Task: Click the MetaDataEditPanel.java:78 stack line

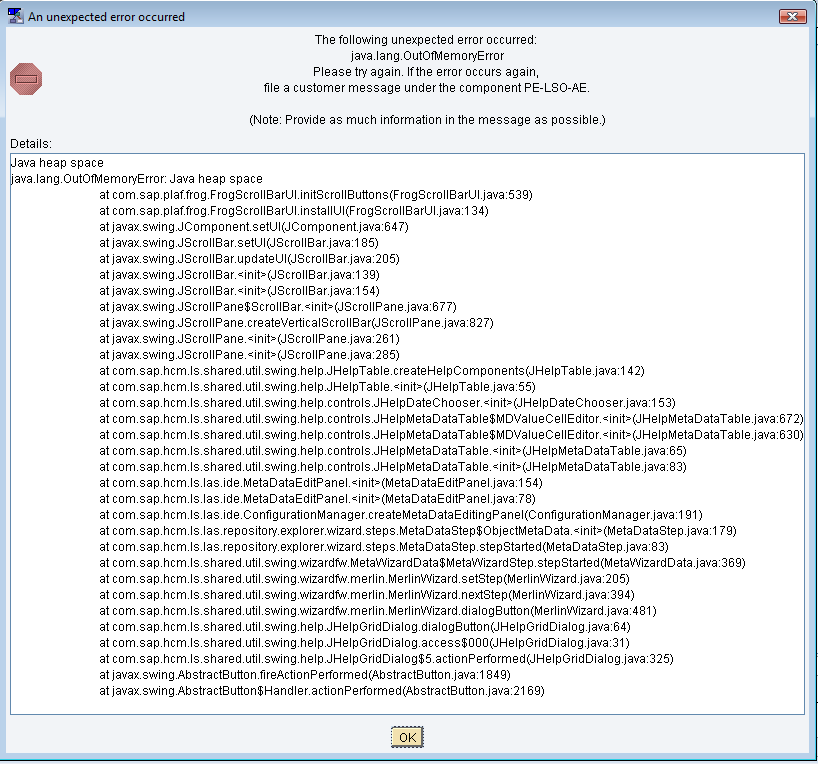Action: click(317, 499)
